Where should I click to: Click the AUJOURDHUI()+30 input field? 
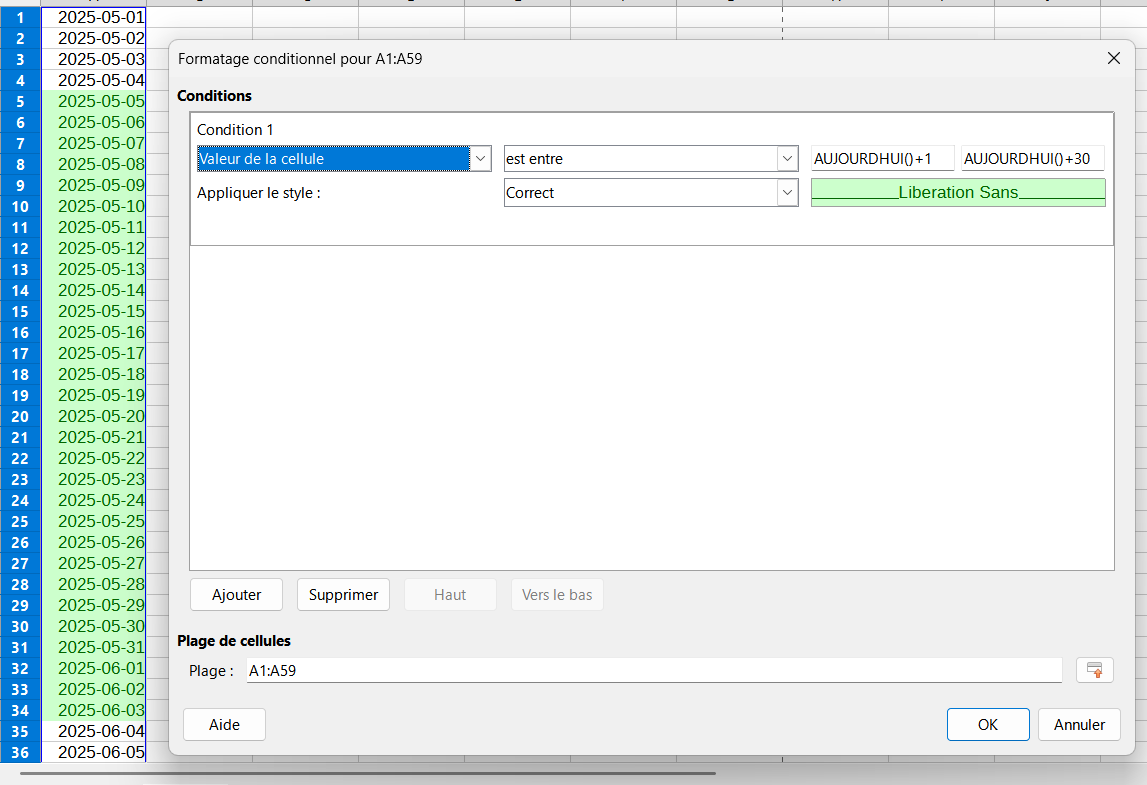tap(1032, 159)
